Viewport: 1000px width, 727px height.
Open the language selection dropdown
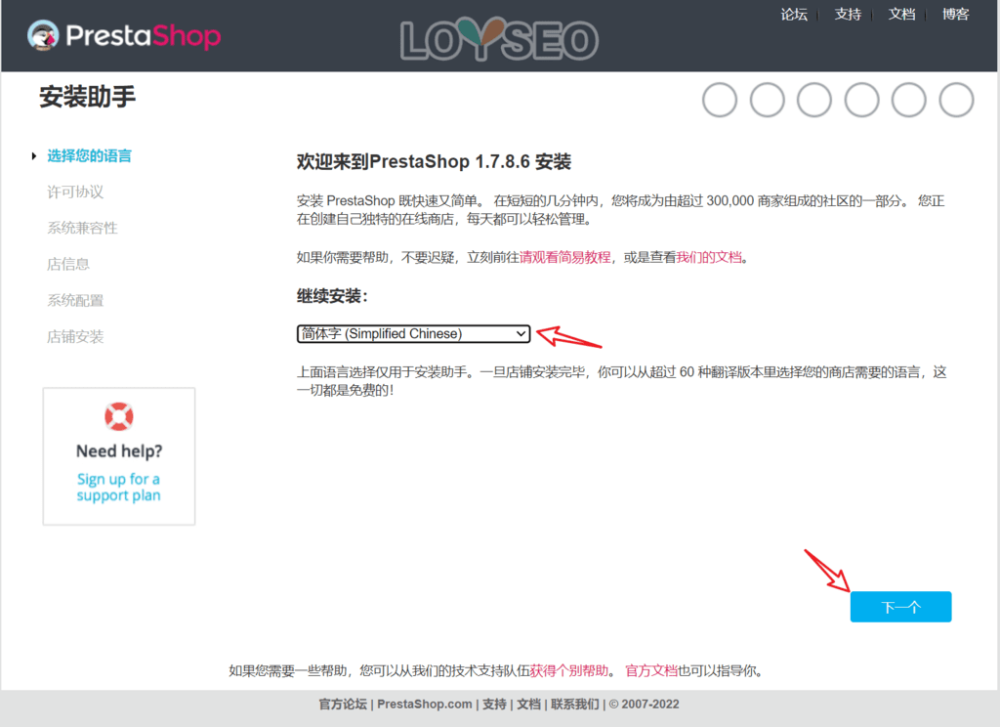coord(413,334)
